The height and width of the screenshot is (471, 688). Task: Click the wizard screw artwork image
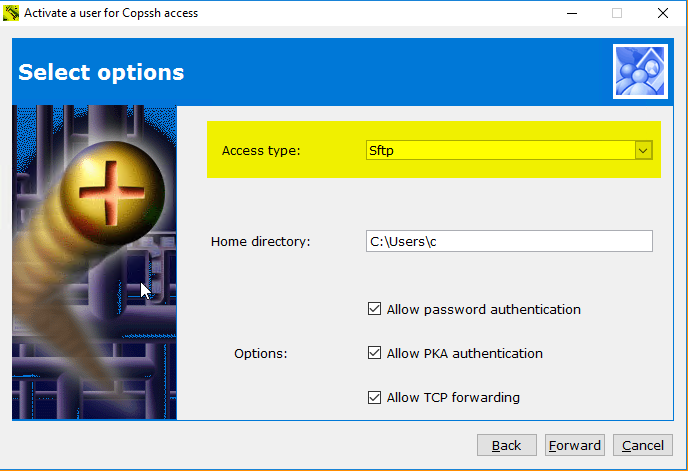tap(94, 262)
